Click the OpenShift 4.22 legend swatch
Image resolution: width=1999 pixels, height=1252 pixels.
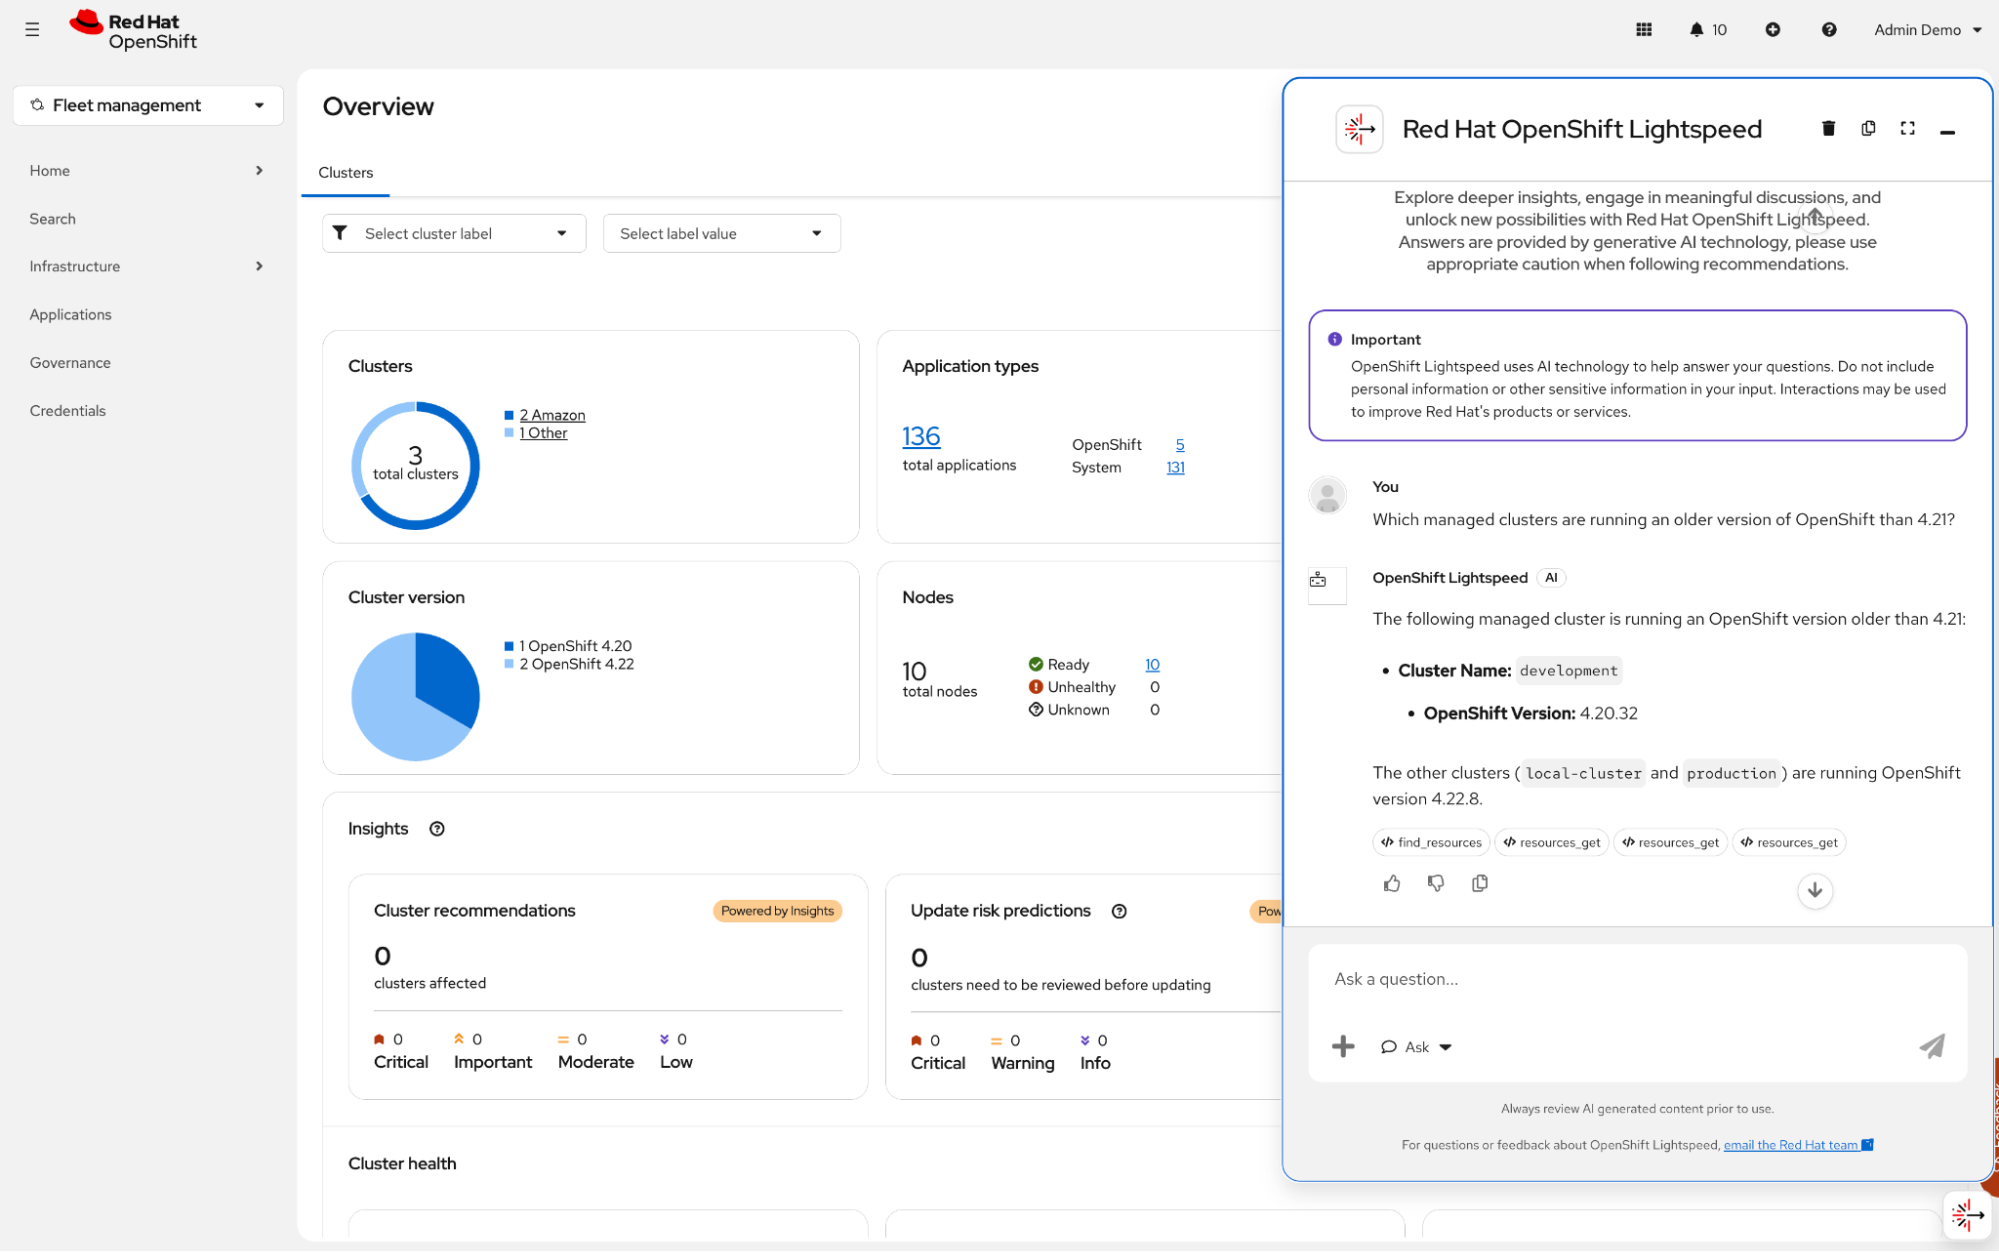click(509, 664)
